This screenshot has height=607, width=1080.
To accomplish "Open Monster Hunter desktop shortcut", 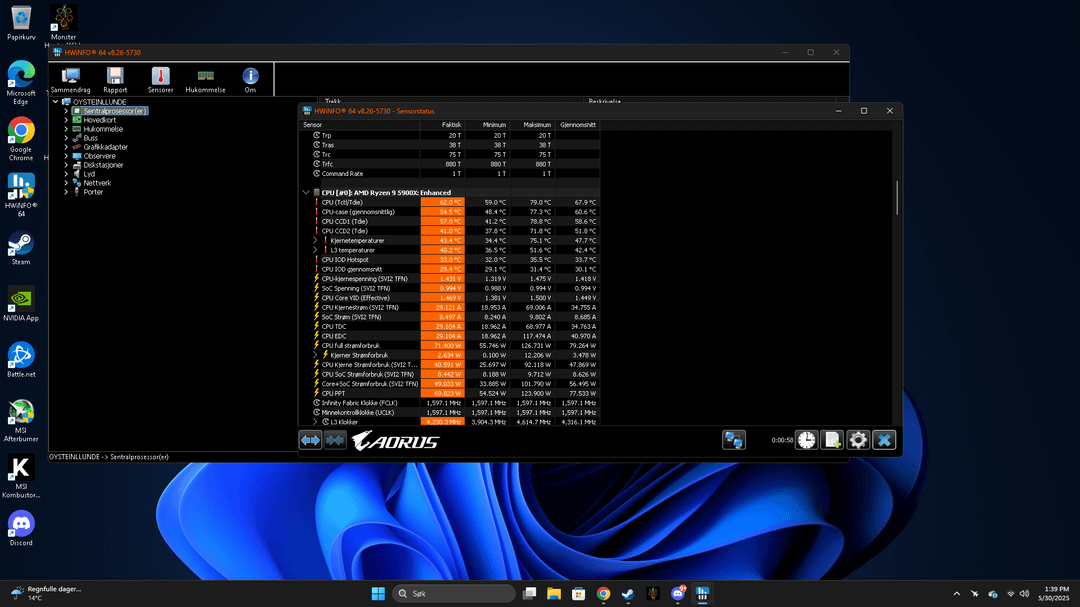I will pos(63,23).
